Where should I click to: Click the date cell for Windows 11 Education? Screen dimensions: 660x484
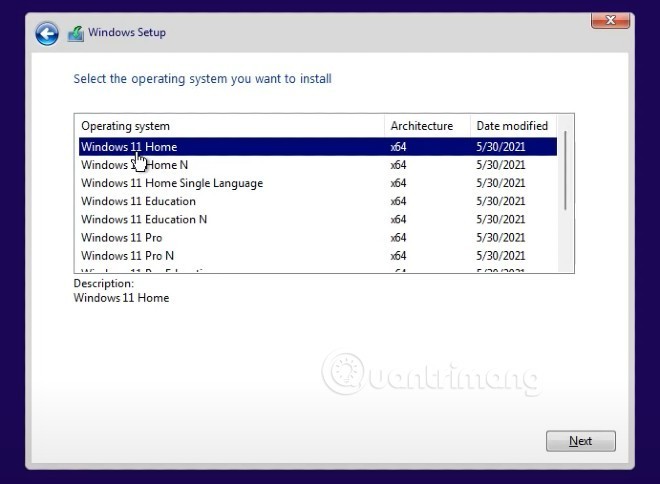pyautogui.click(x=500, y=201)
